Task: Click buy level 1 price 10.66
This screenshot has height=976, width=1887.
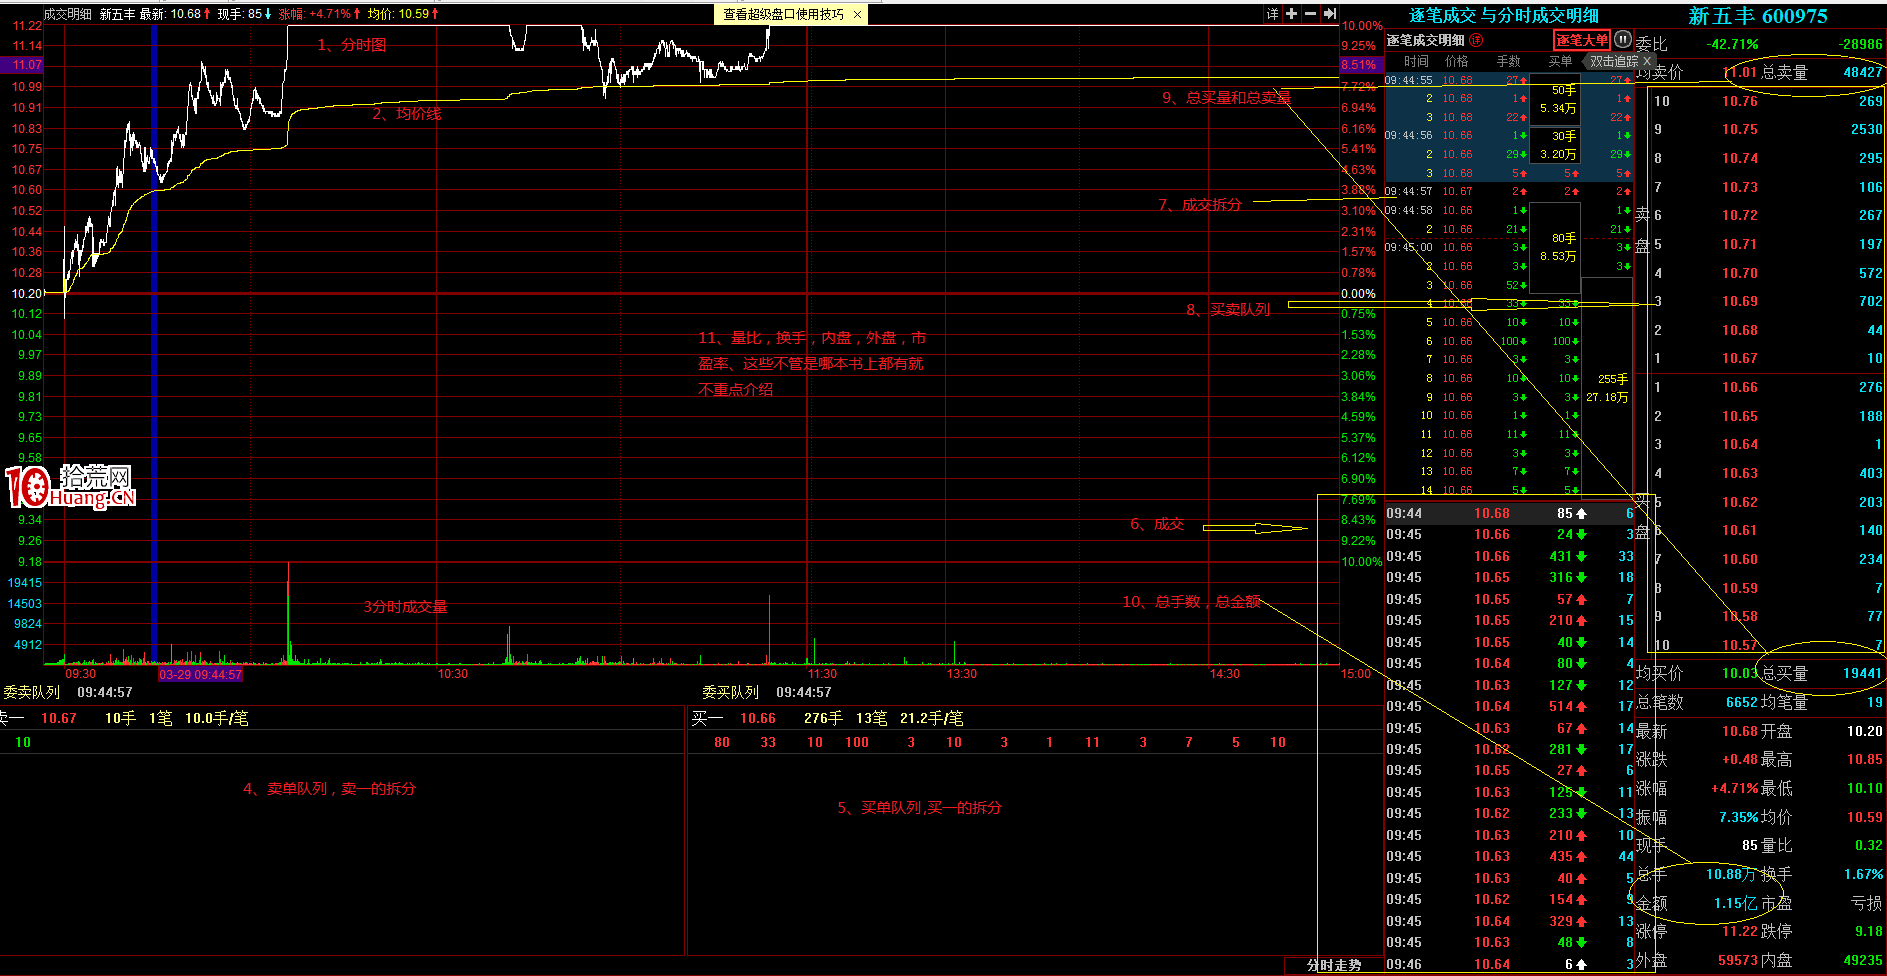Action: pos(1739,387)
